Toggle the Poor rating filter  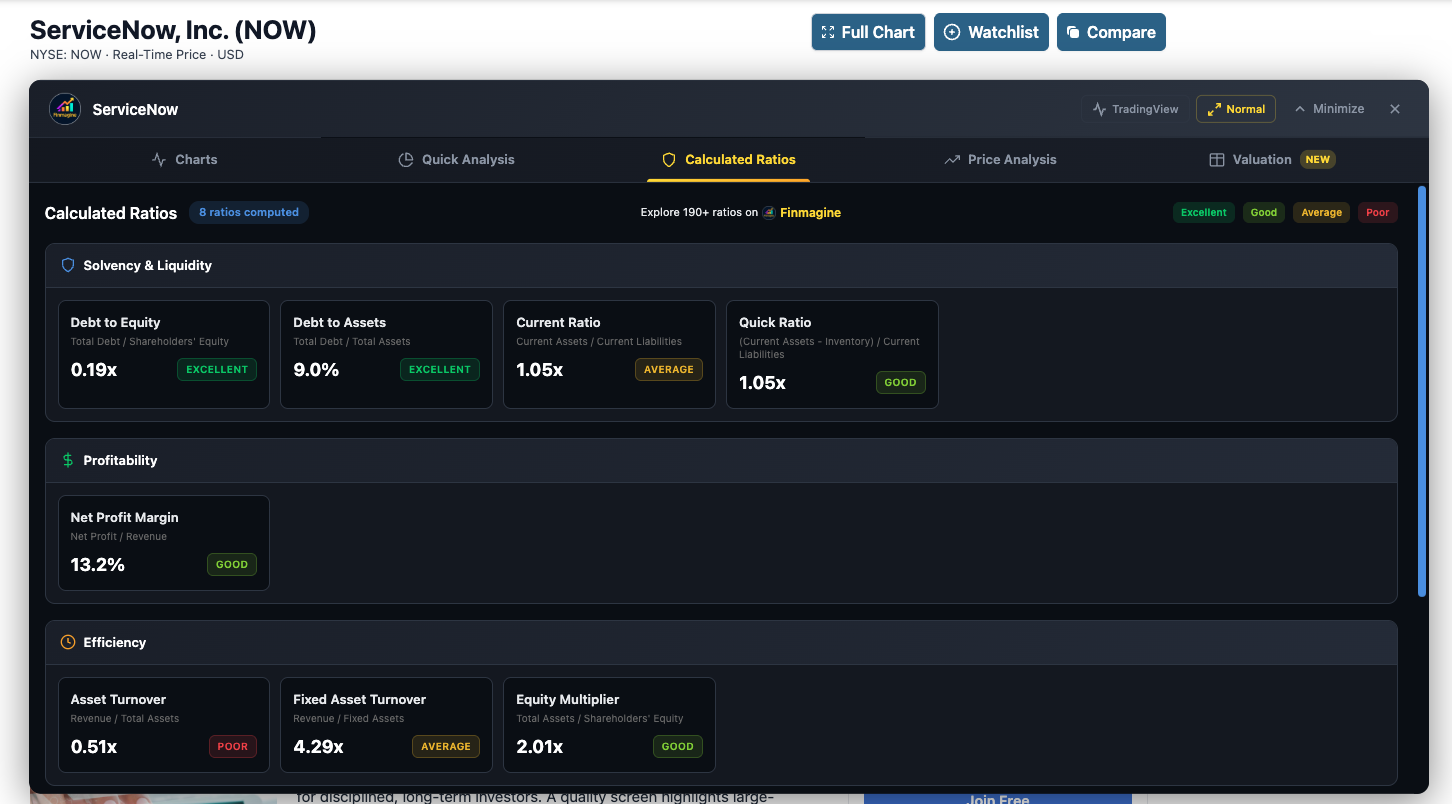click(1377, 212)
